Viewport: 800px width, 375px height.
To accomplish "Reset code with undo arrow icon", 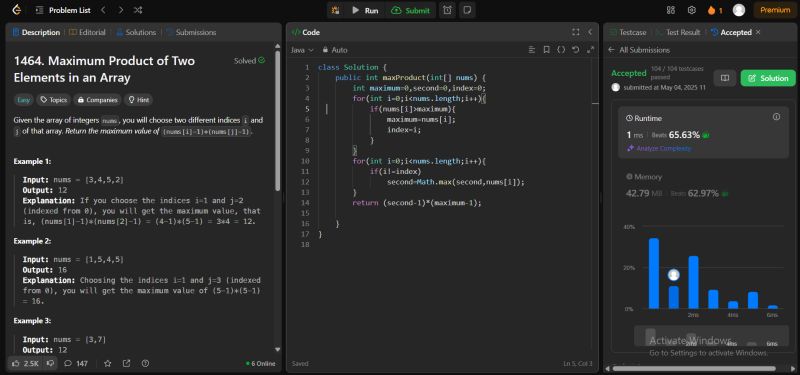I will coord(576,49).
